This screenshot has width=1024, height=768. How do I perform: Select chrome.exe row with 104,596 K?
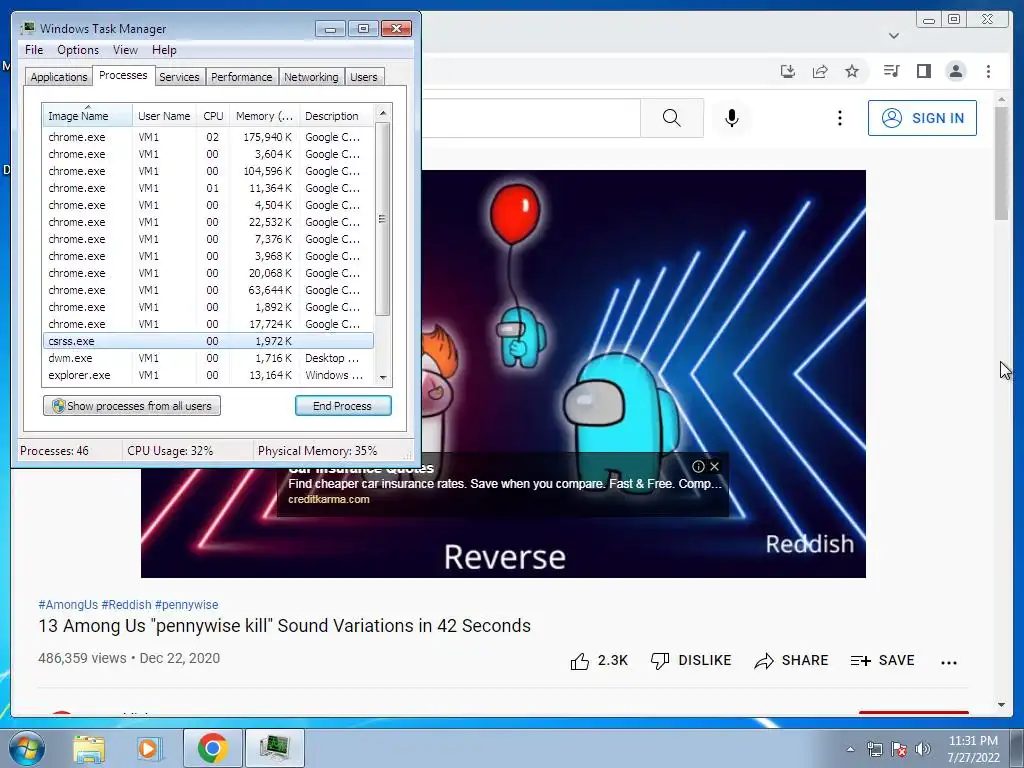208,171
